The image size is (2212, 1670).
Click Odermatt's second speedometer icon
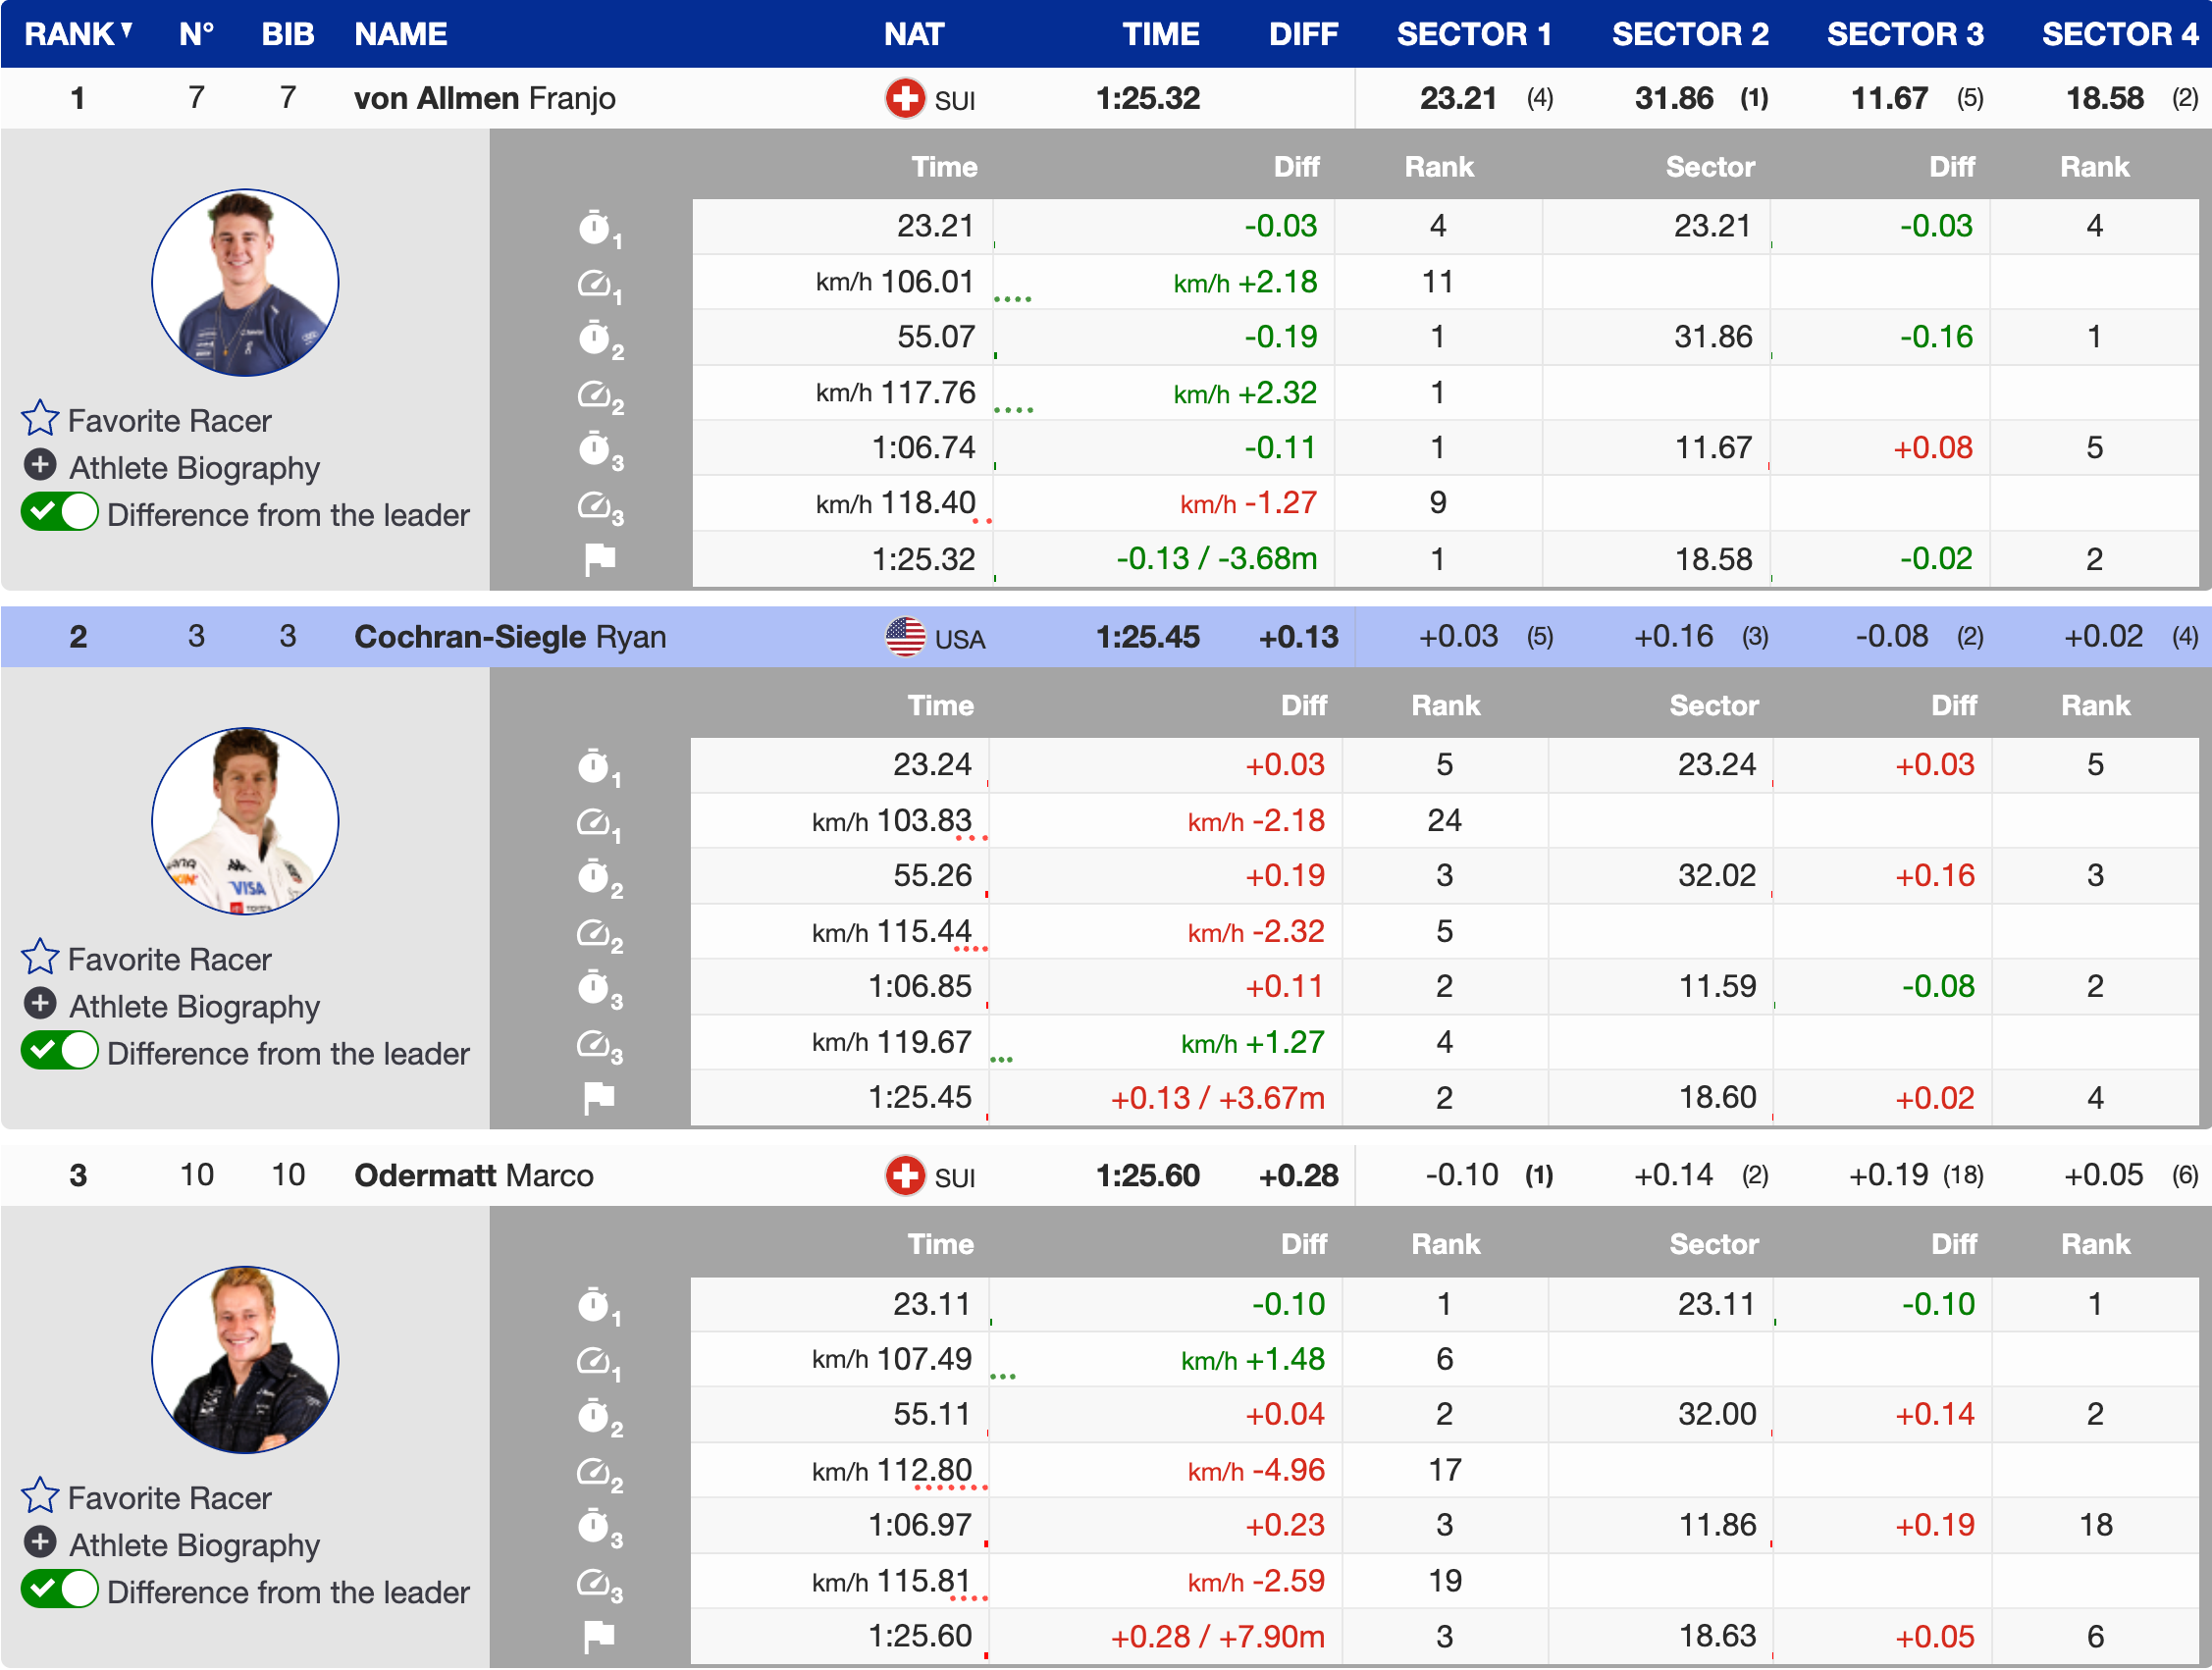tap(594, 1471)
